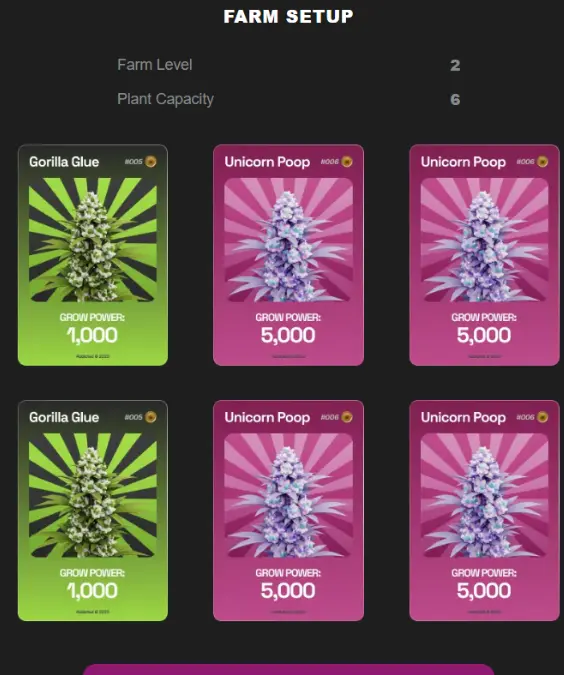
Task: Click the 1,000 grow power on top Gorilla Glue card
Action: (93, 335)
